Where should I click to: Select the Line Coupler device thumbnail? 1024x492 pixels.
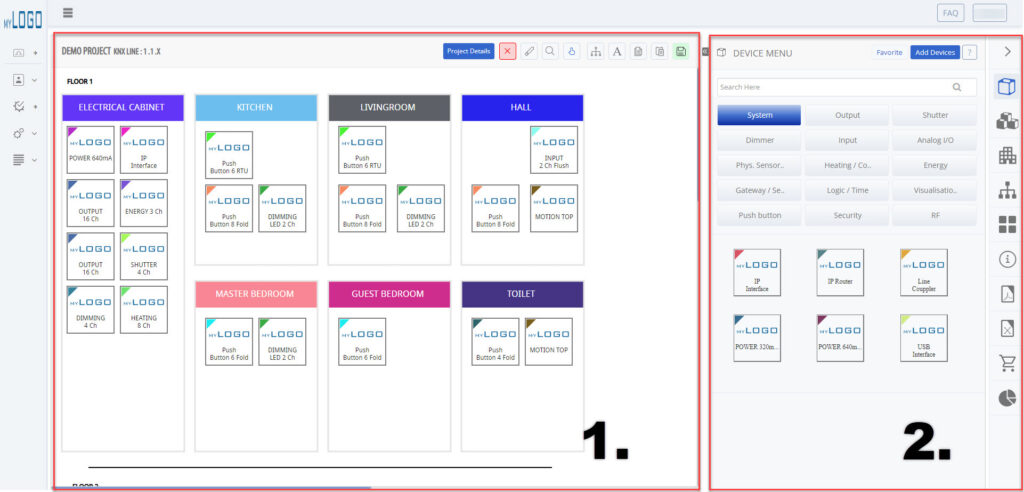click(x=923, y=272)
